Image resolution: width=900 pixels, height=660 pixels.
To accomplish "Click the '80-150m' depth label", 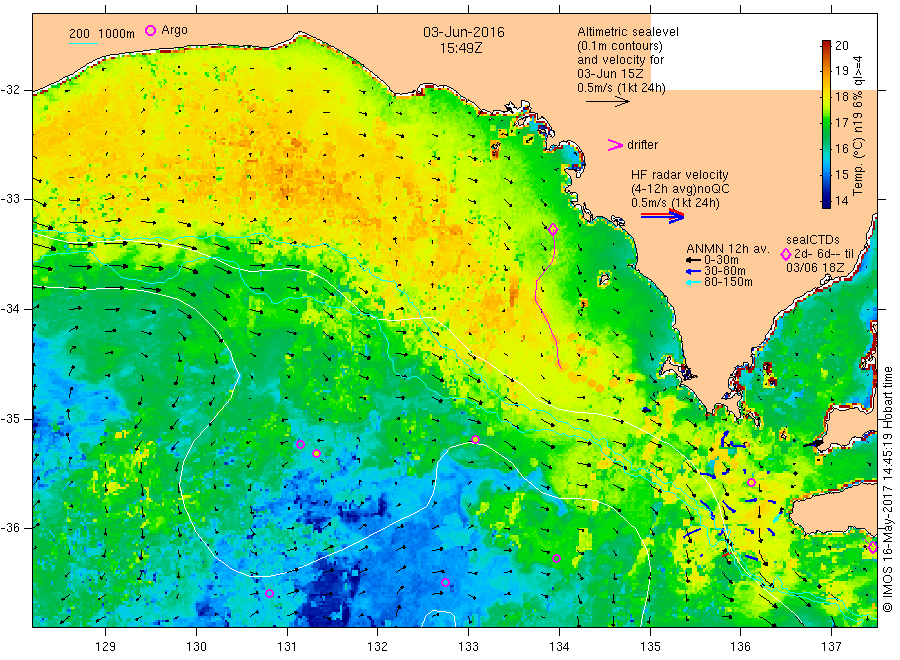I will tap(728, 282).
